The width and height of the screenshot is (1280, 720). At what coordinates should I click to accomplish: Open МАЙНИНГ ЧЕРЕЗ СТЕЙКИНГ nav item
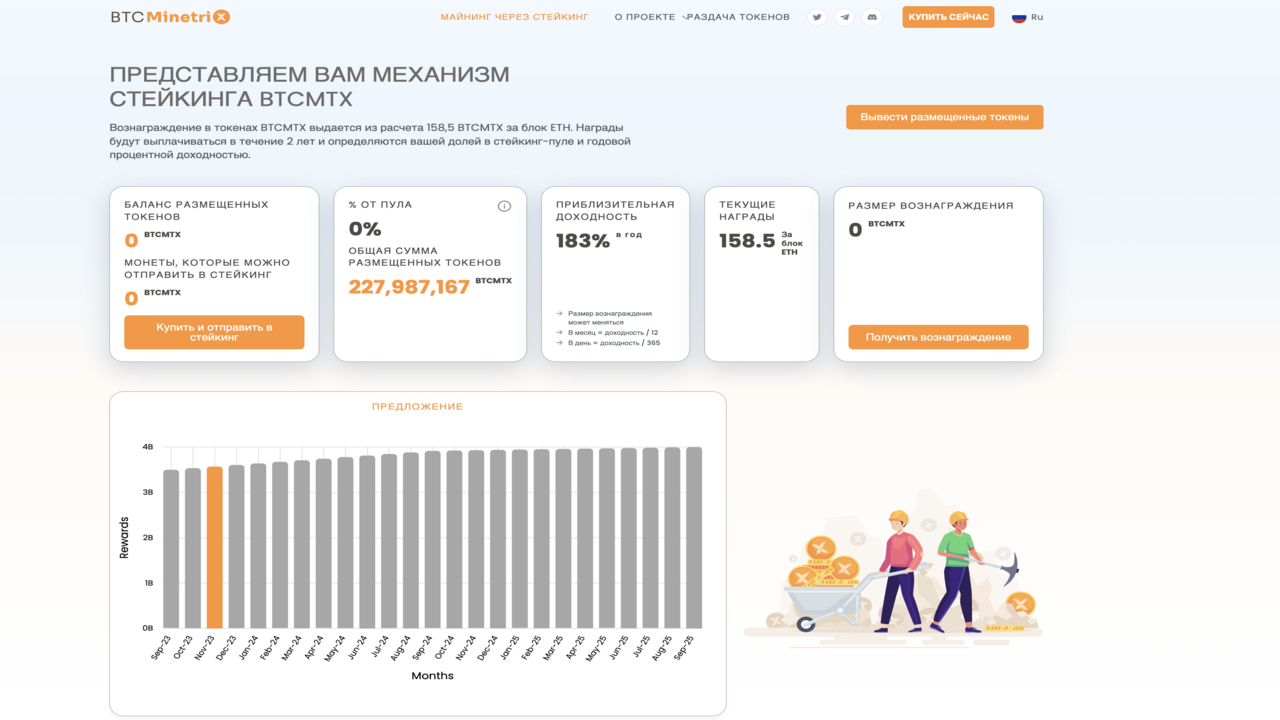(x=515, y=17)
